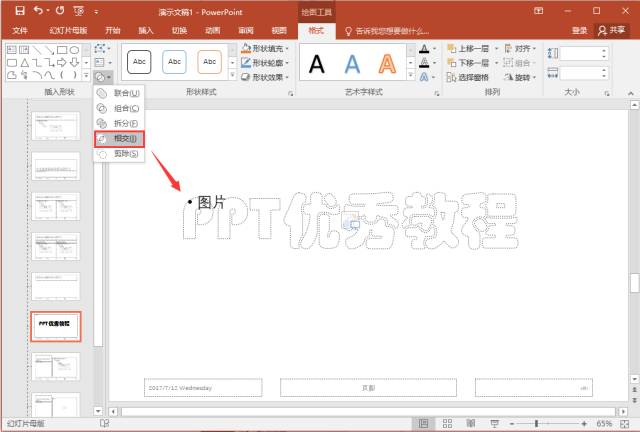Image resolution: width=640 pixels, height=432 pixels.
Task: Click the Save icon in quick access toolbar
Action: click(x=20, y=11)
